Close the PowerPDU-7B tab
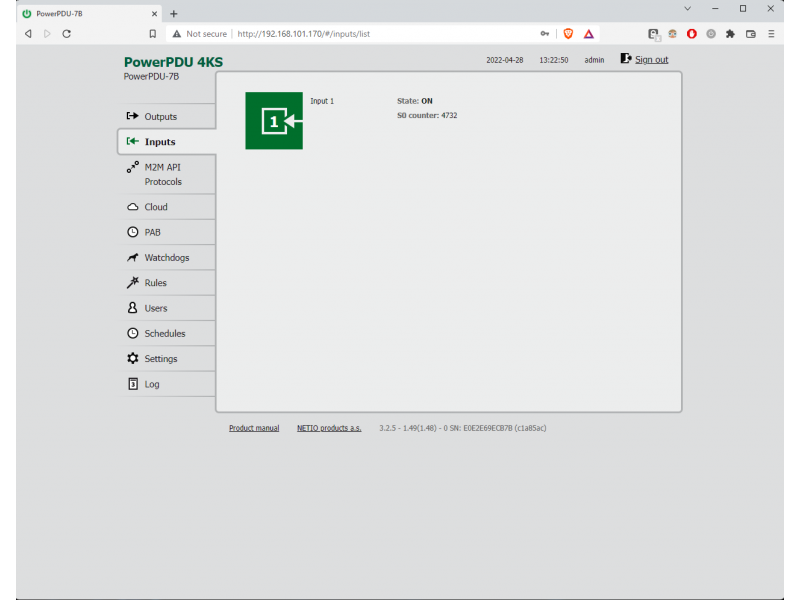Screen dimensions: 800x600 [x=154, y=14]
